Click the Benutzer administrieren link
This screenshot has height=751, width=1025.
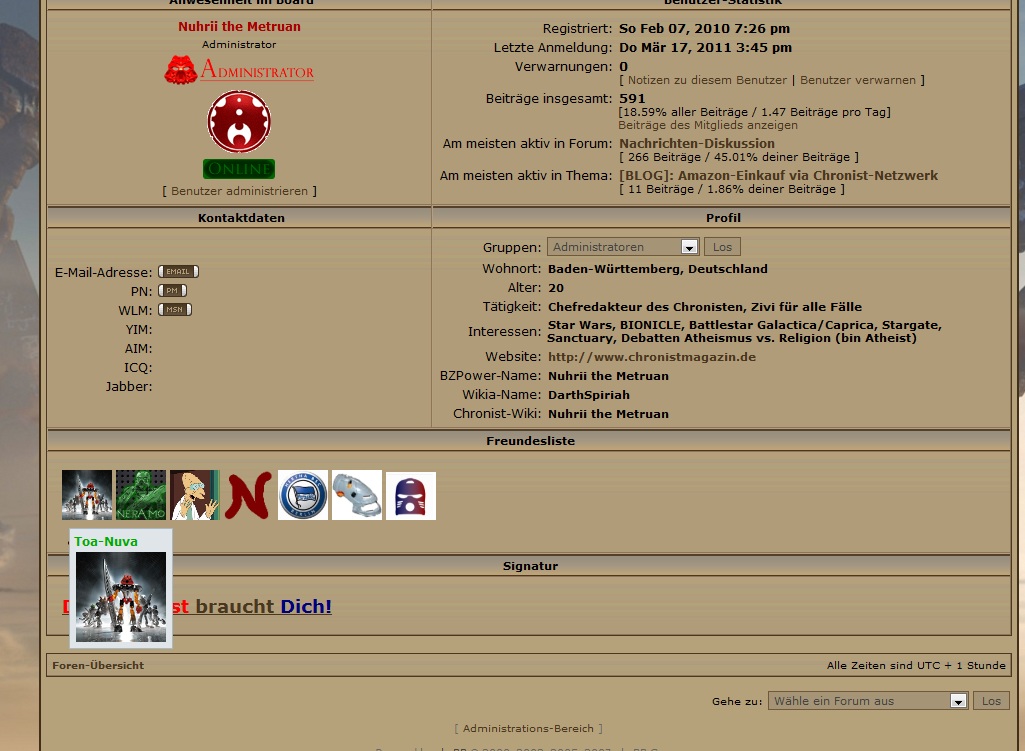[239, 191]
